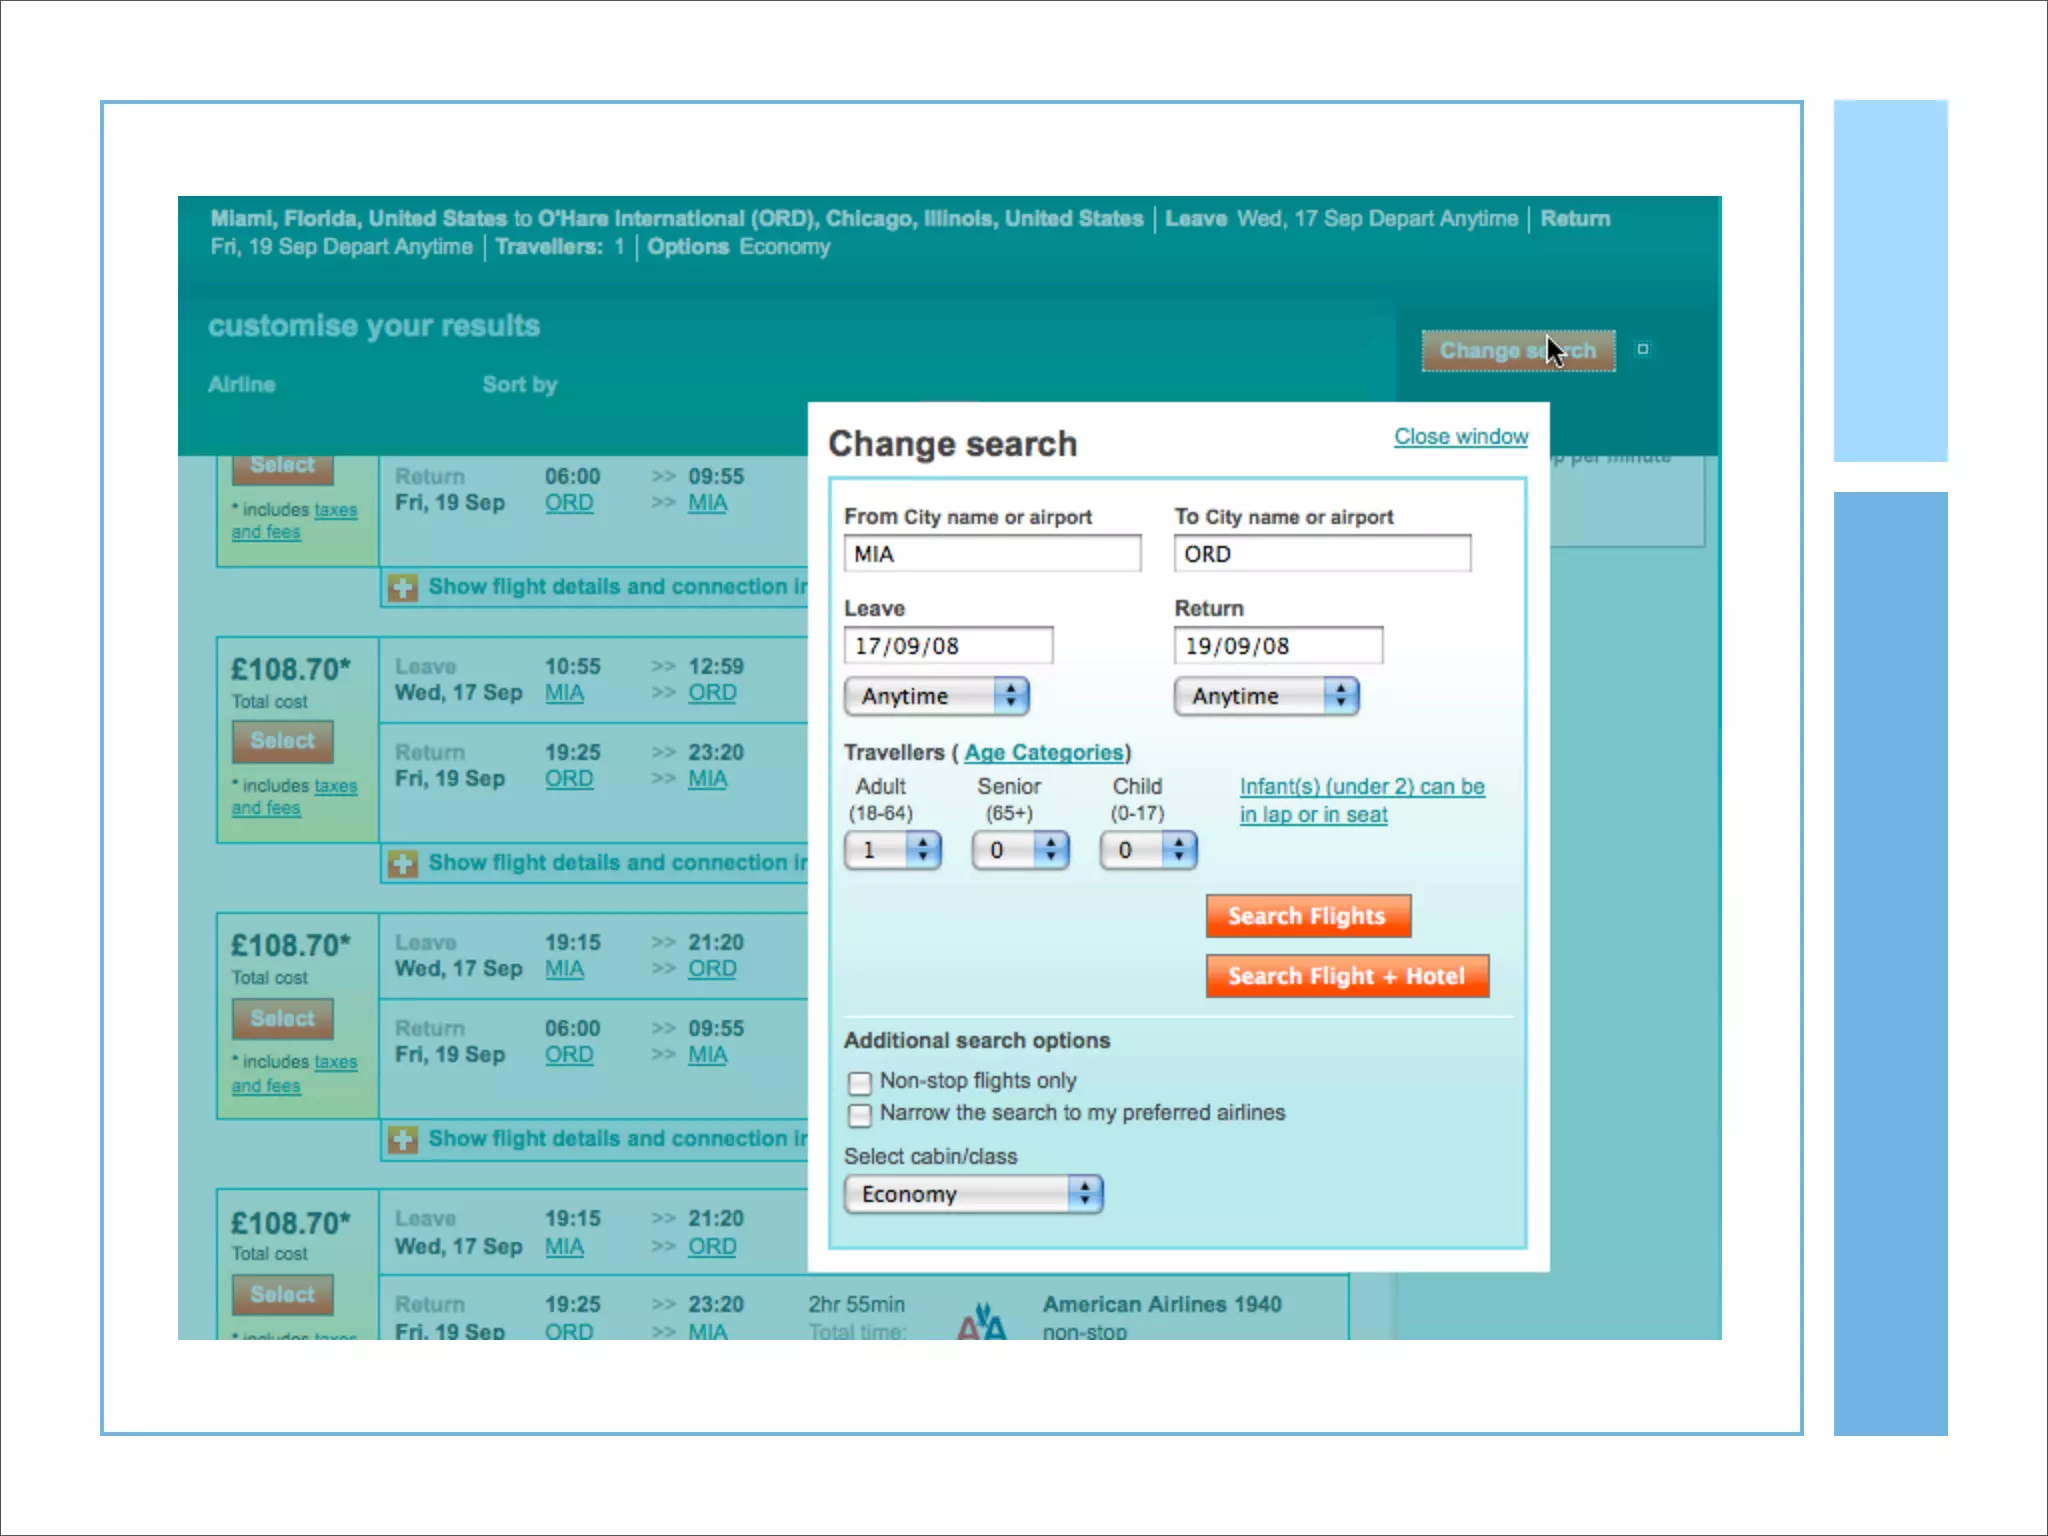2048x1536 pixels.
Task: Click the Search Flights button
Action: click(x=1308, y=916)
